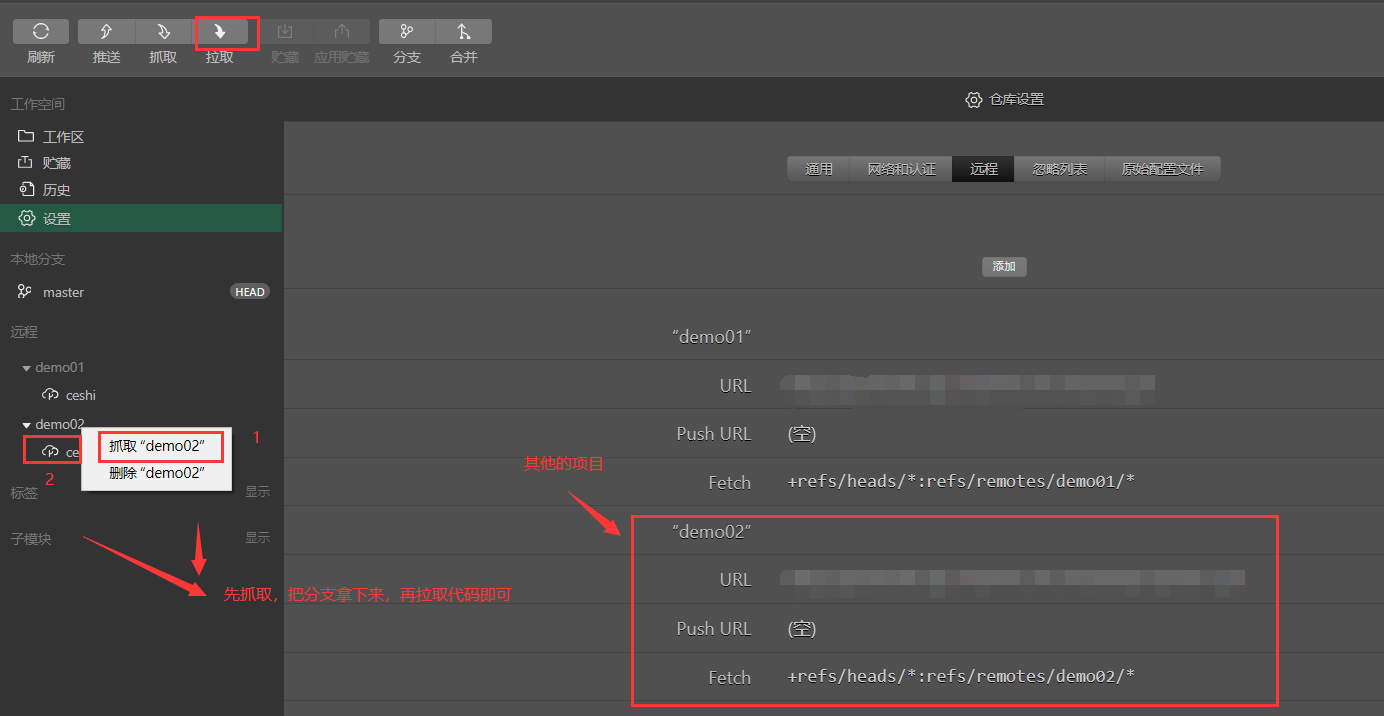Click the "demo02" remote heading
Screen dimensions: 1384x716
pyautogui.click(x=711, y=532)
